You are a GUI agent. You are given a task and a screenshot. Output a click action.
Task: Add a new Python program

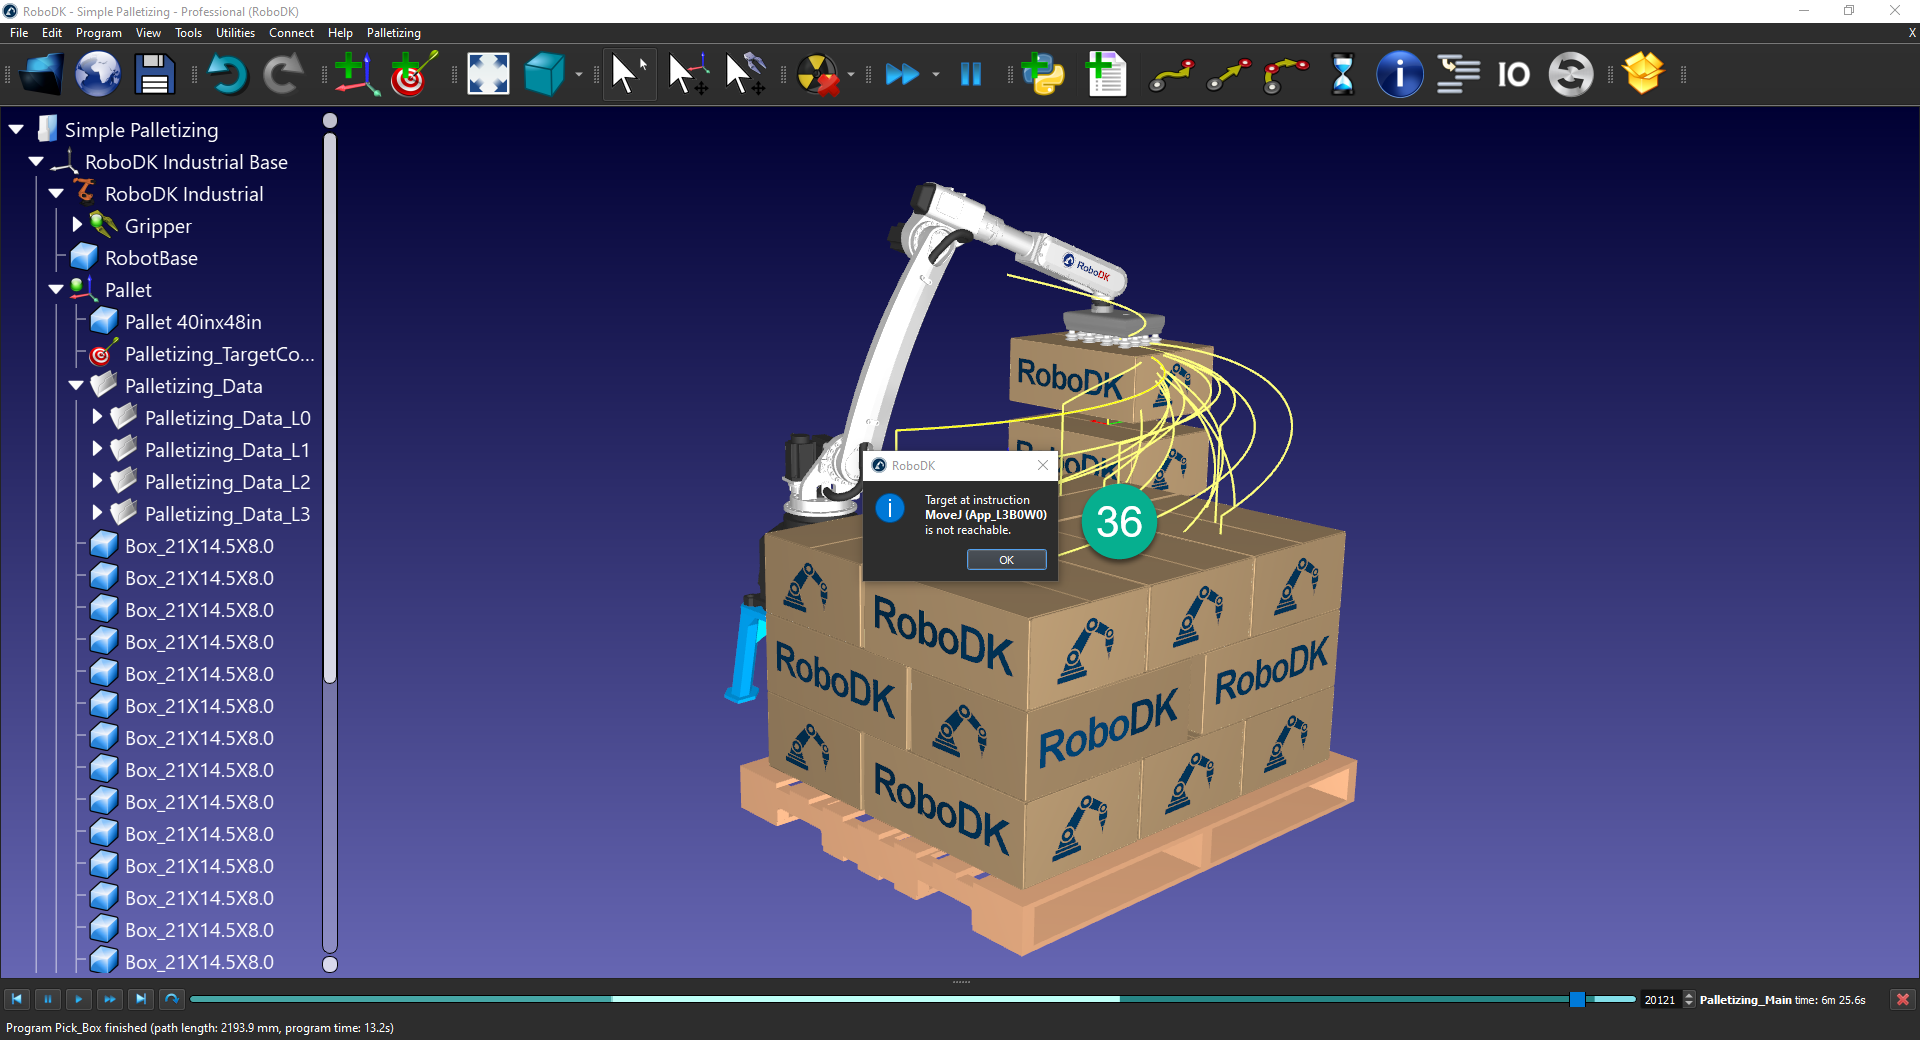1043,74
